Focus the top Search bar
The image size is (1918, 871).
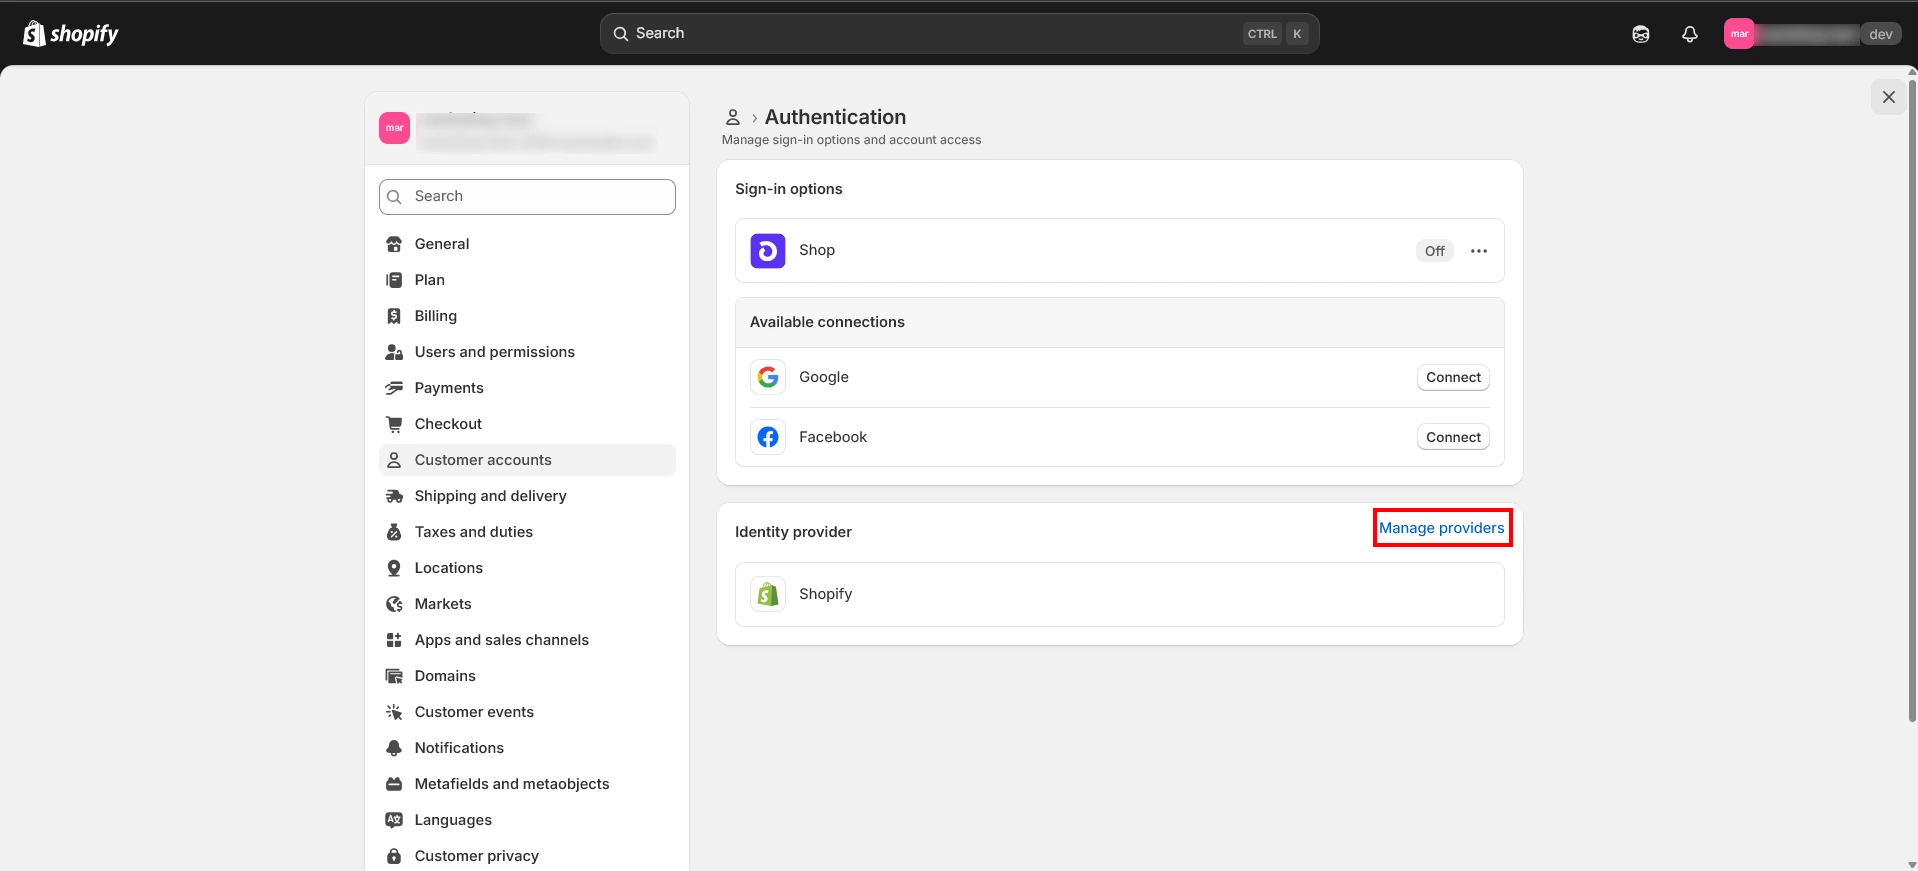pyautogui.click(x=959, y=34)
